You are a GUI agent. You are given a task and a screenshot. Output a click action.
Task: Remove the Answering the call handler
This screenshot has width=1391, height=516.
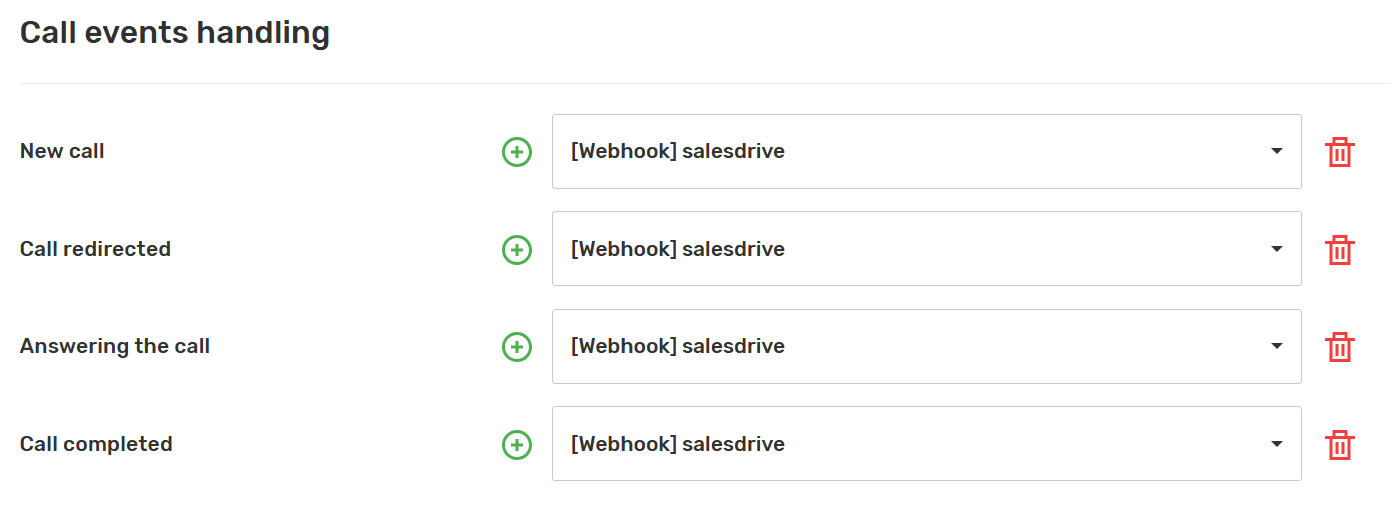1339,347
